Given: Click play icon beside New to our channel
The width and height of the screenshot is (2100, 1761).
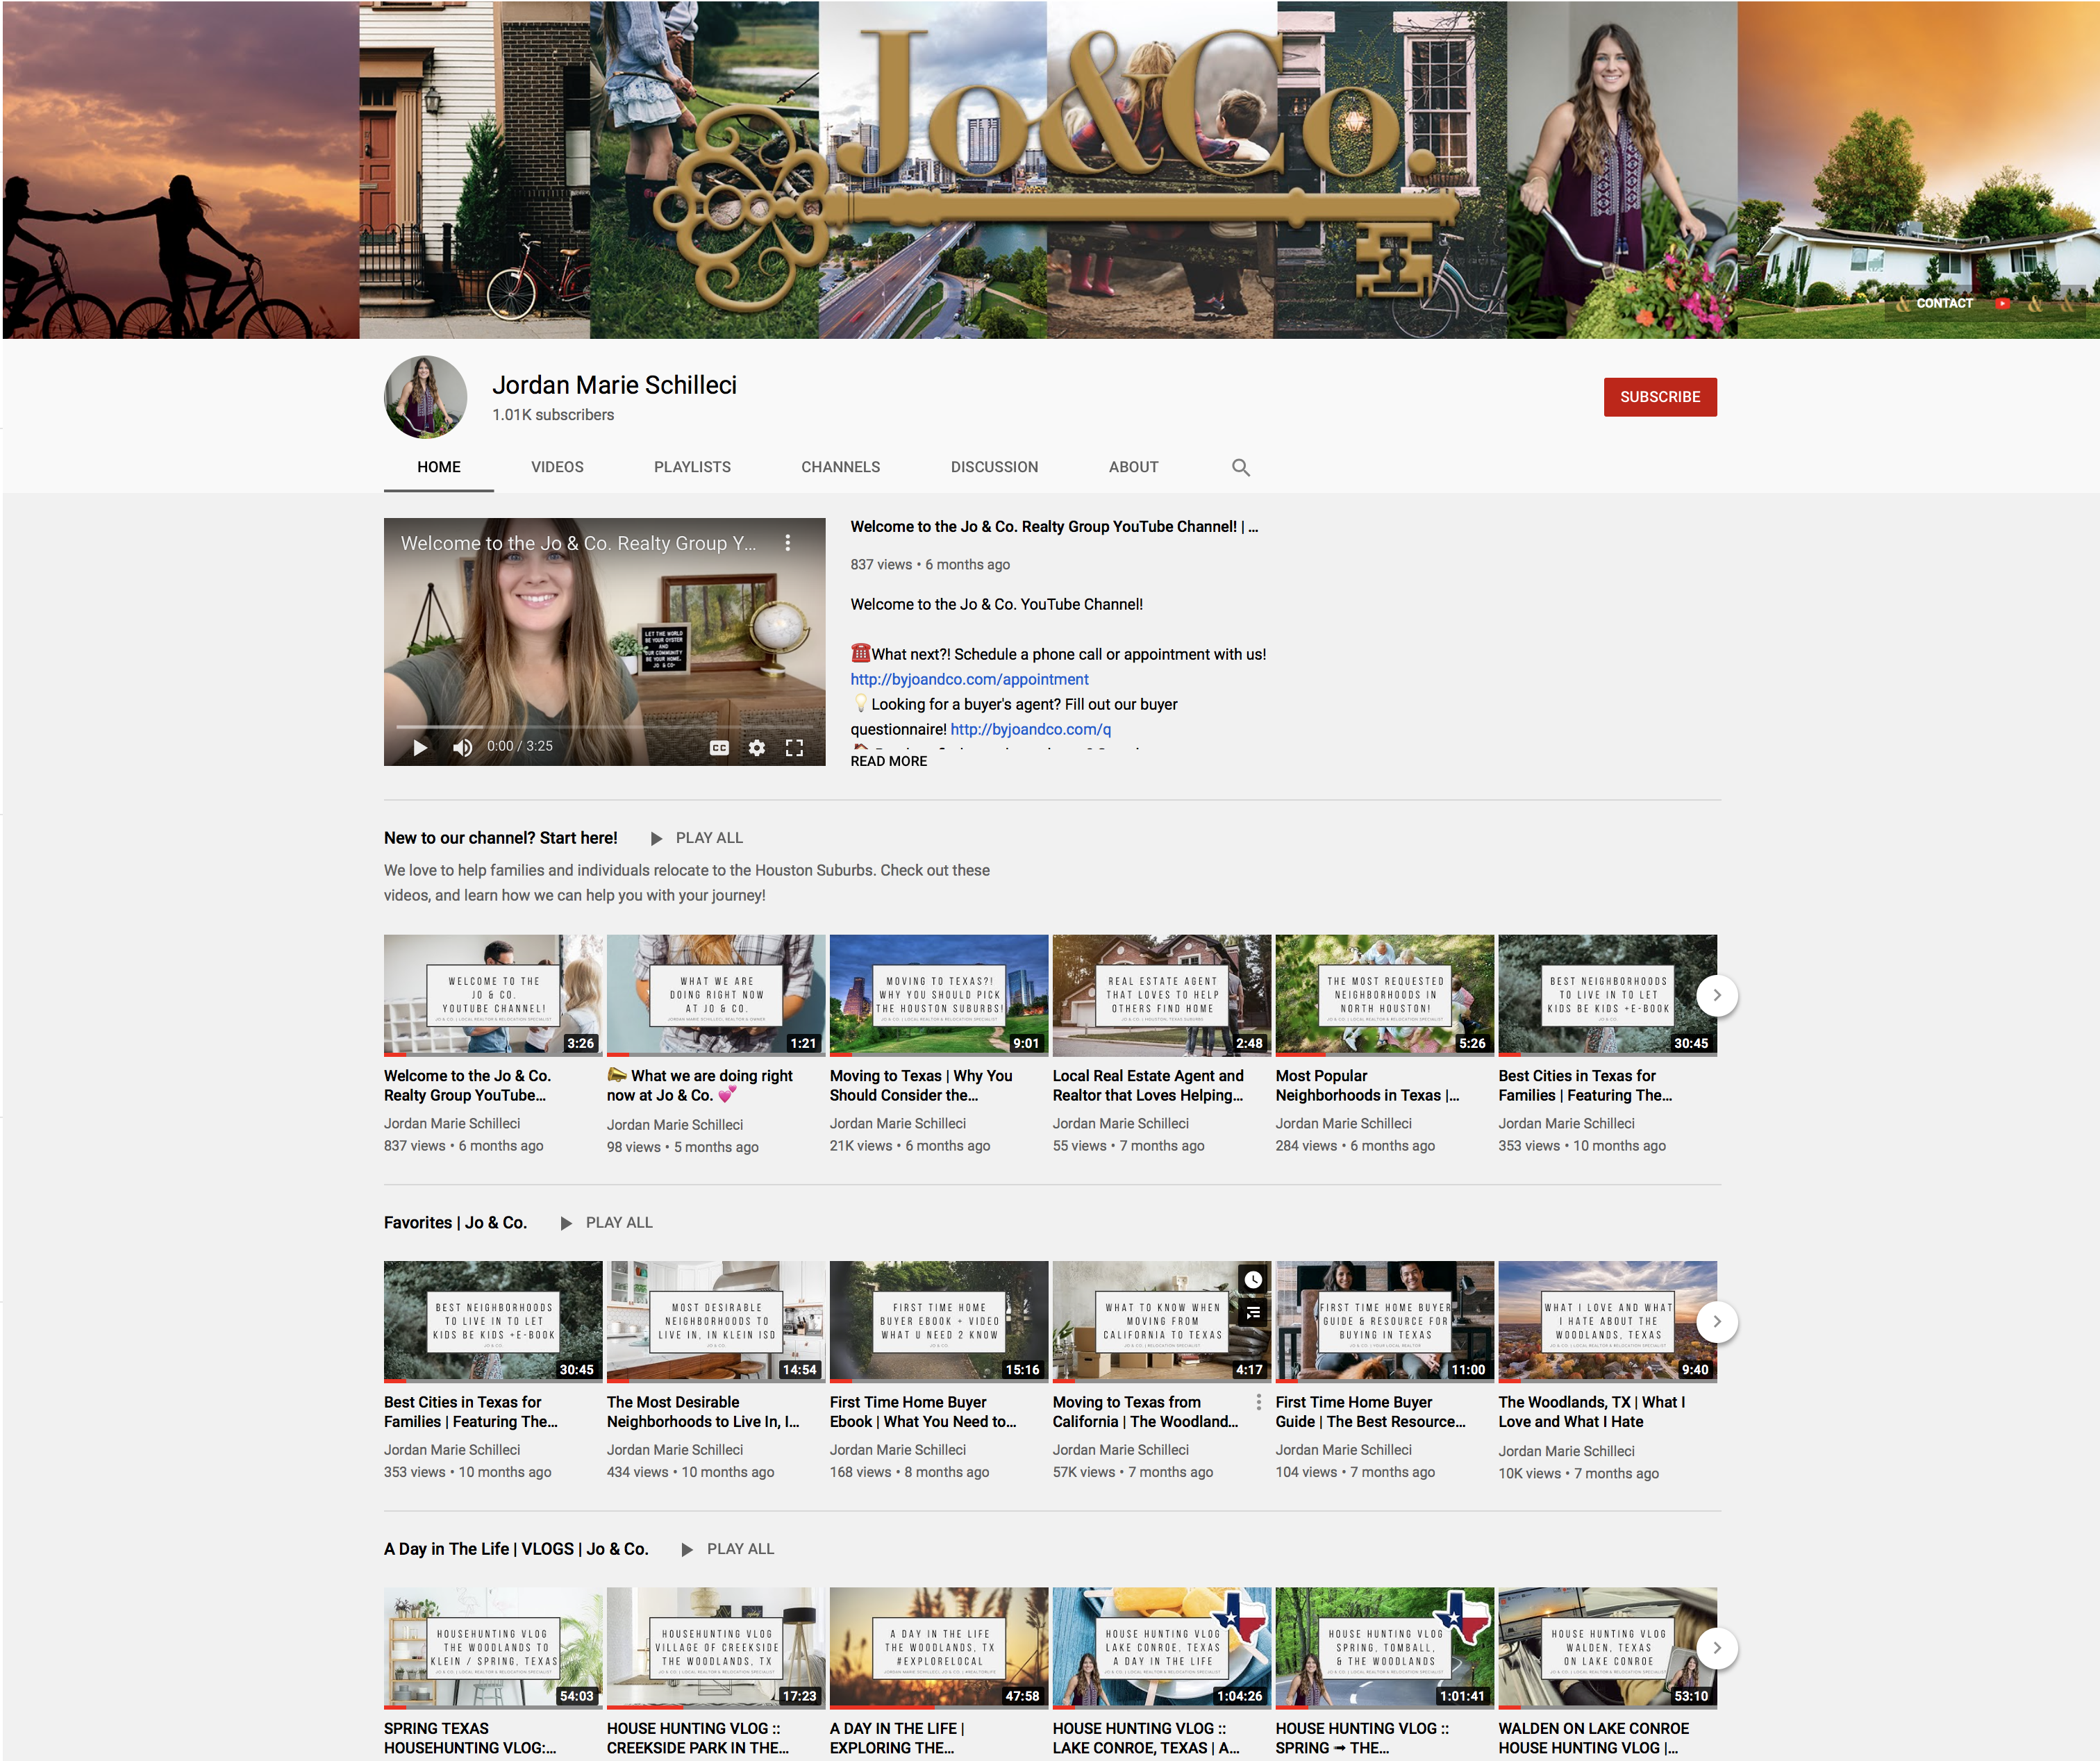Looking at the screenshot, I should pyautogui.click(x=656, y=839).
